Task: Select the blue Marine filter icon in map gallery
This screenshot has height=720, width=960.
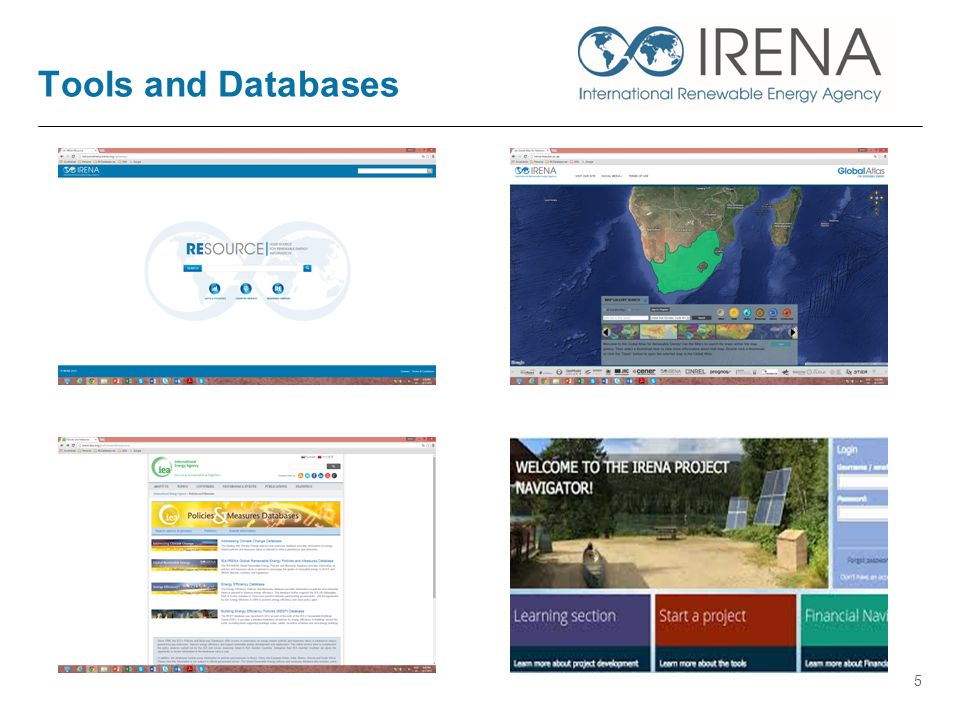Action: point(773,313)
